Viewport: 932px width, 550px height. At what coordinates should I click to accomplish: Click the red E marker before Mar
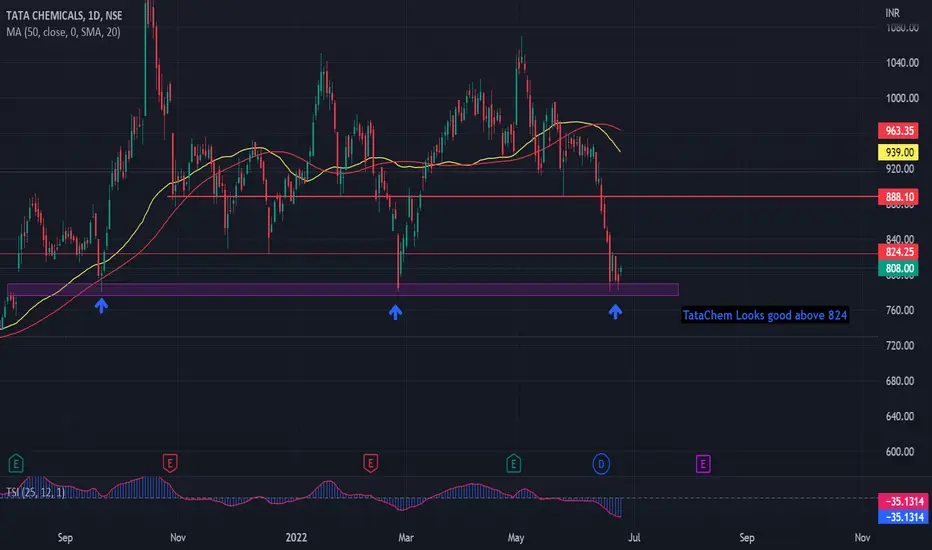pyautogui.click(x=370, y=463)
